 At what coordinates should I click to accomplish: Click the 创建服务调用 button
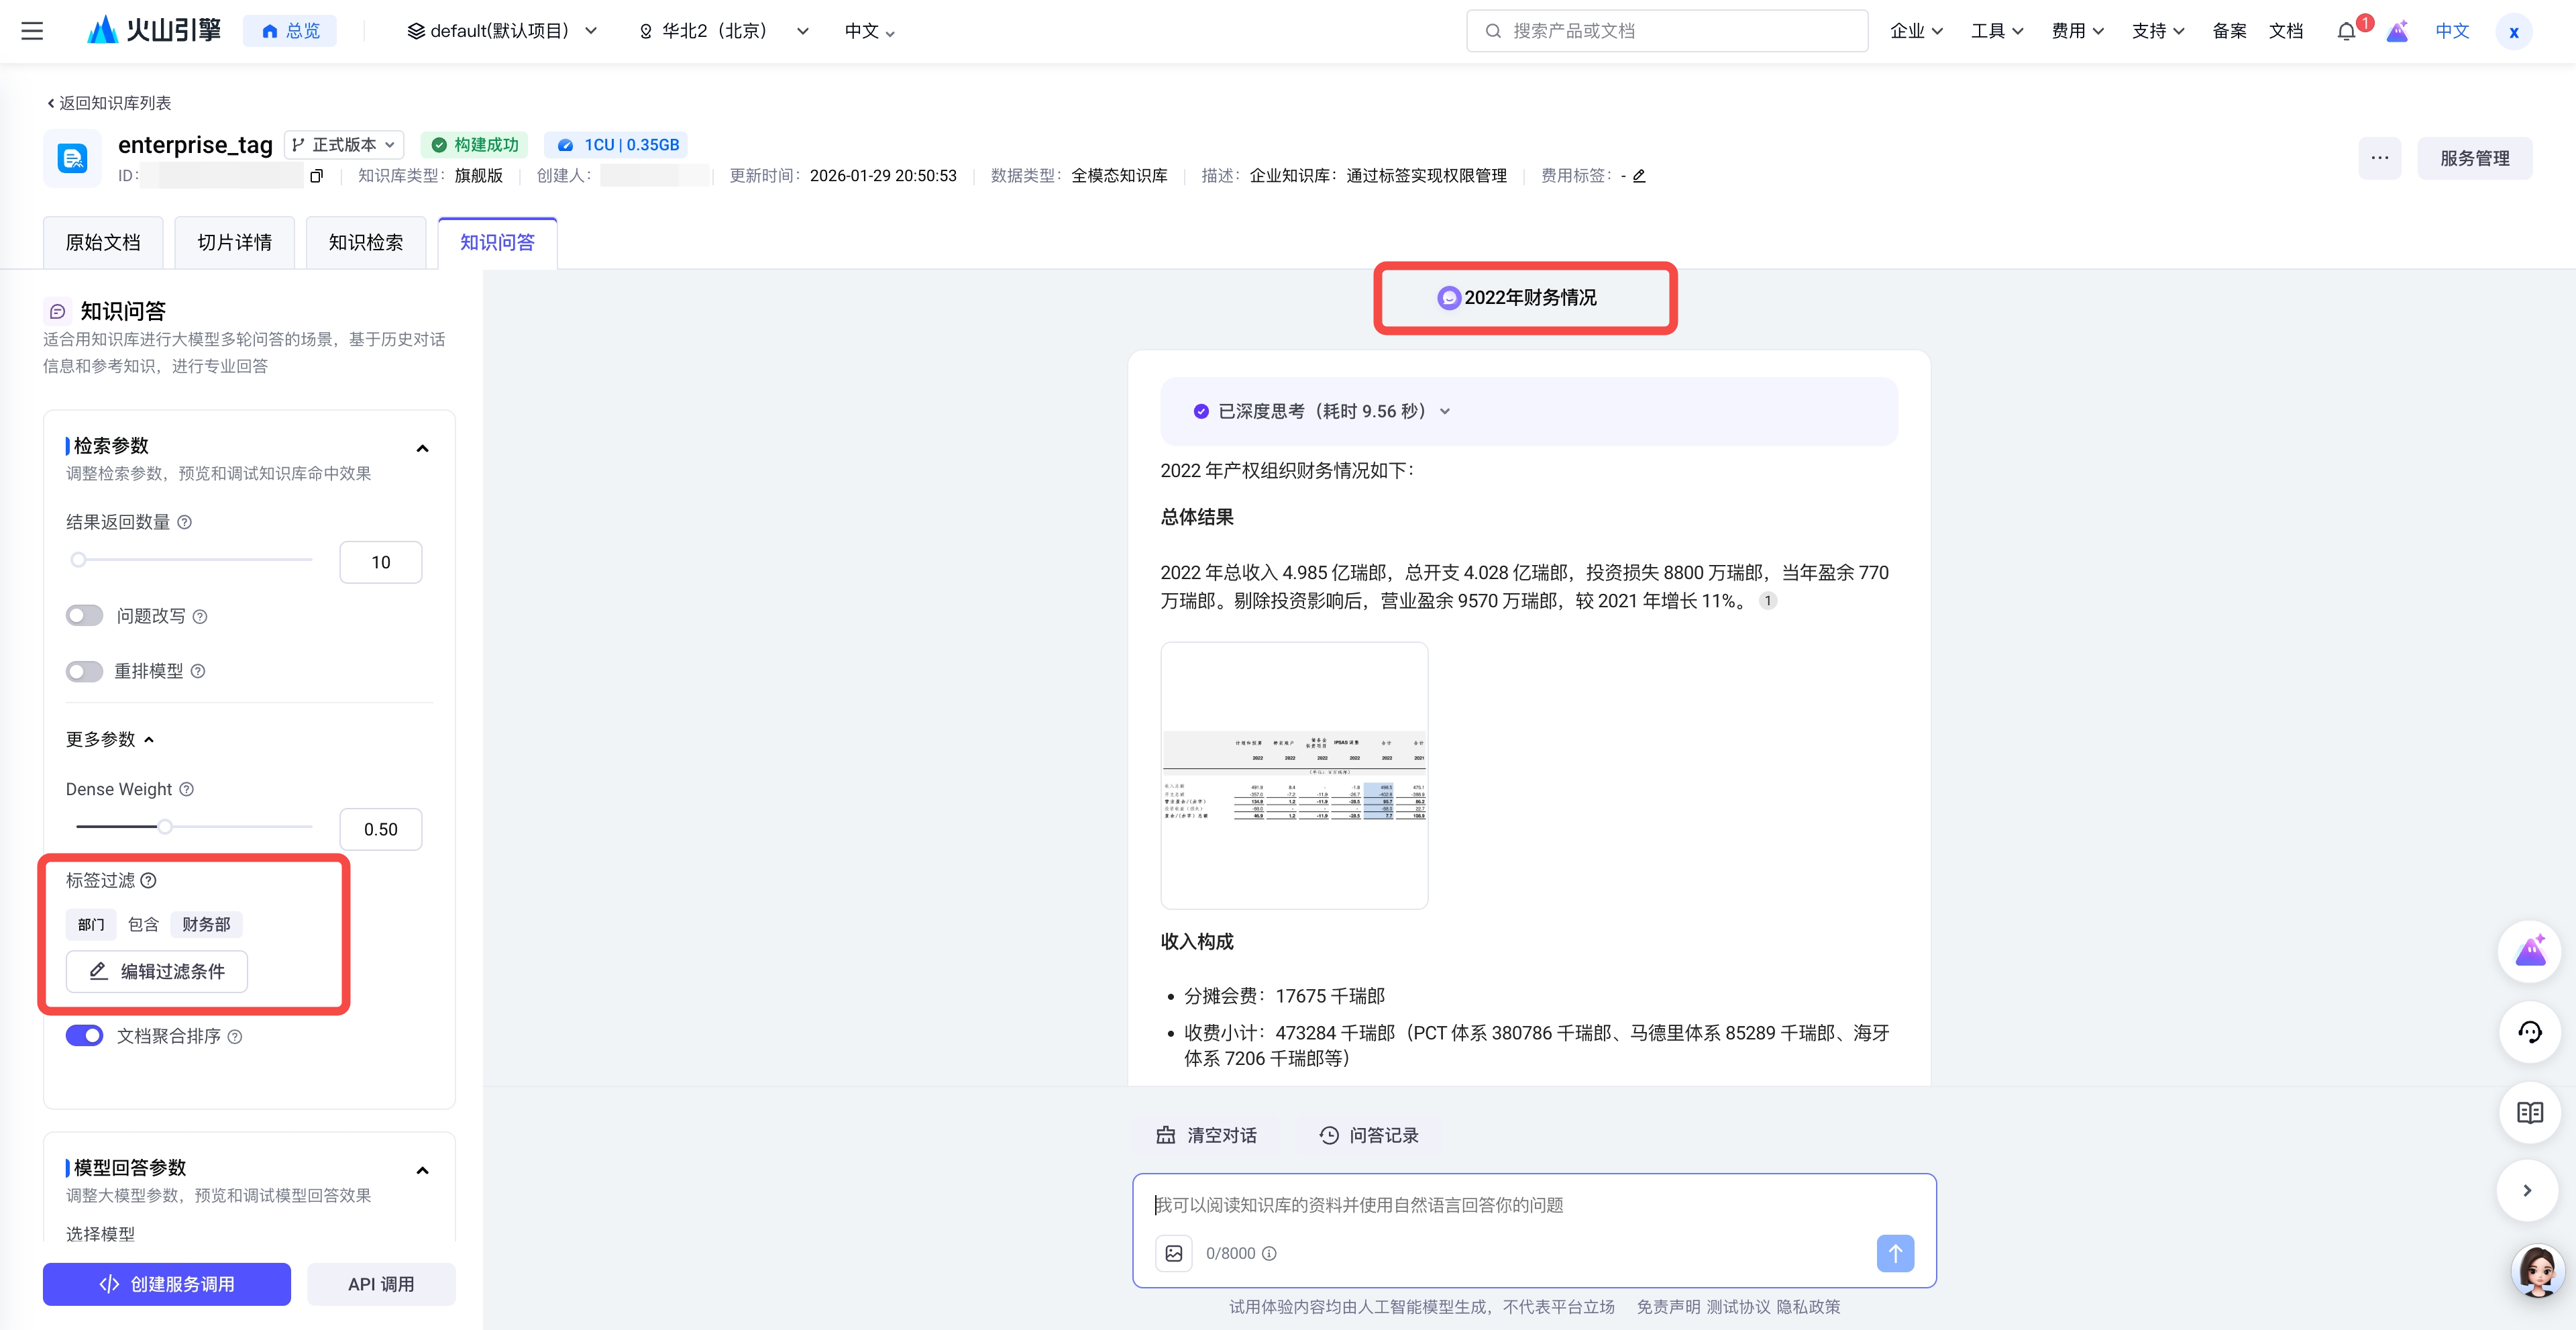tap(167, 1284)
